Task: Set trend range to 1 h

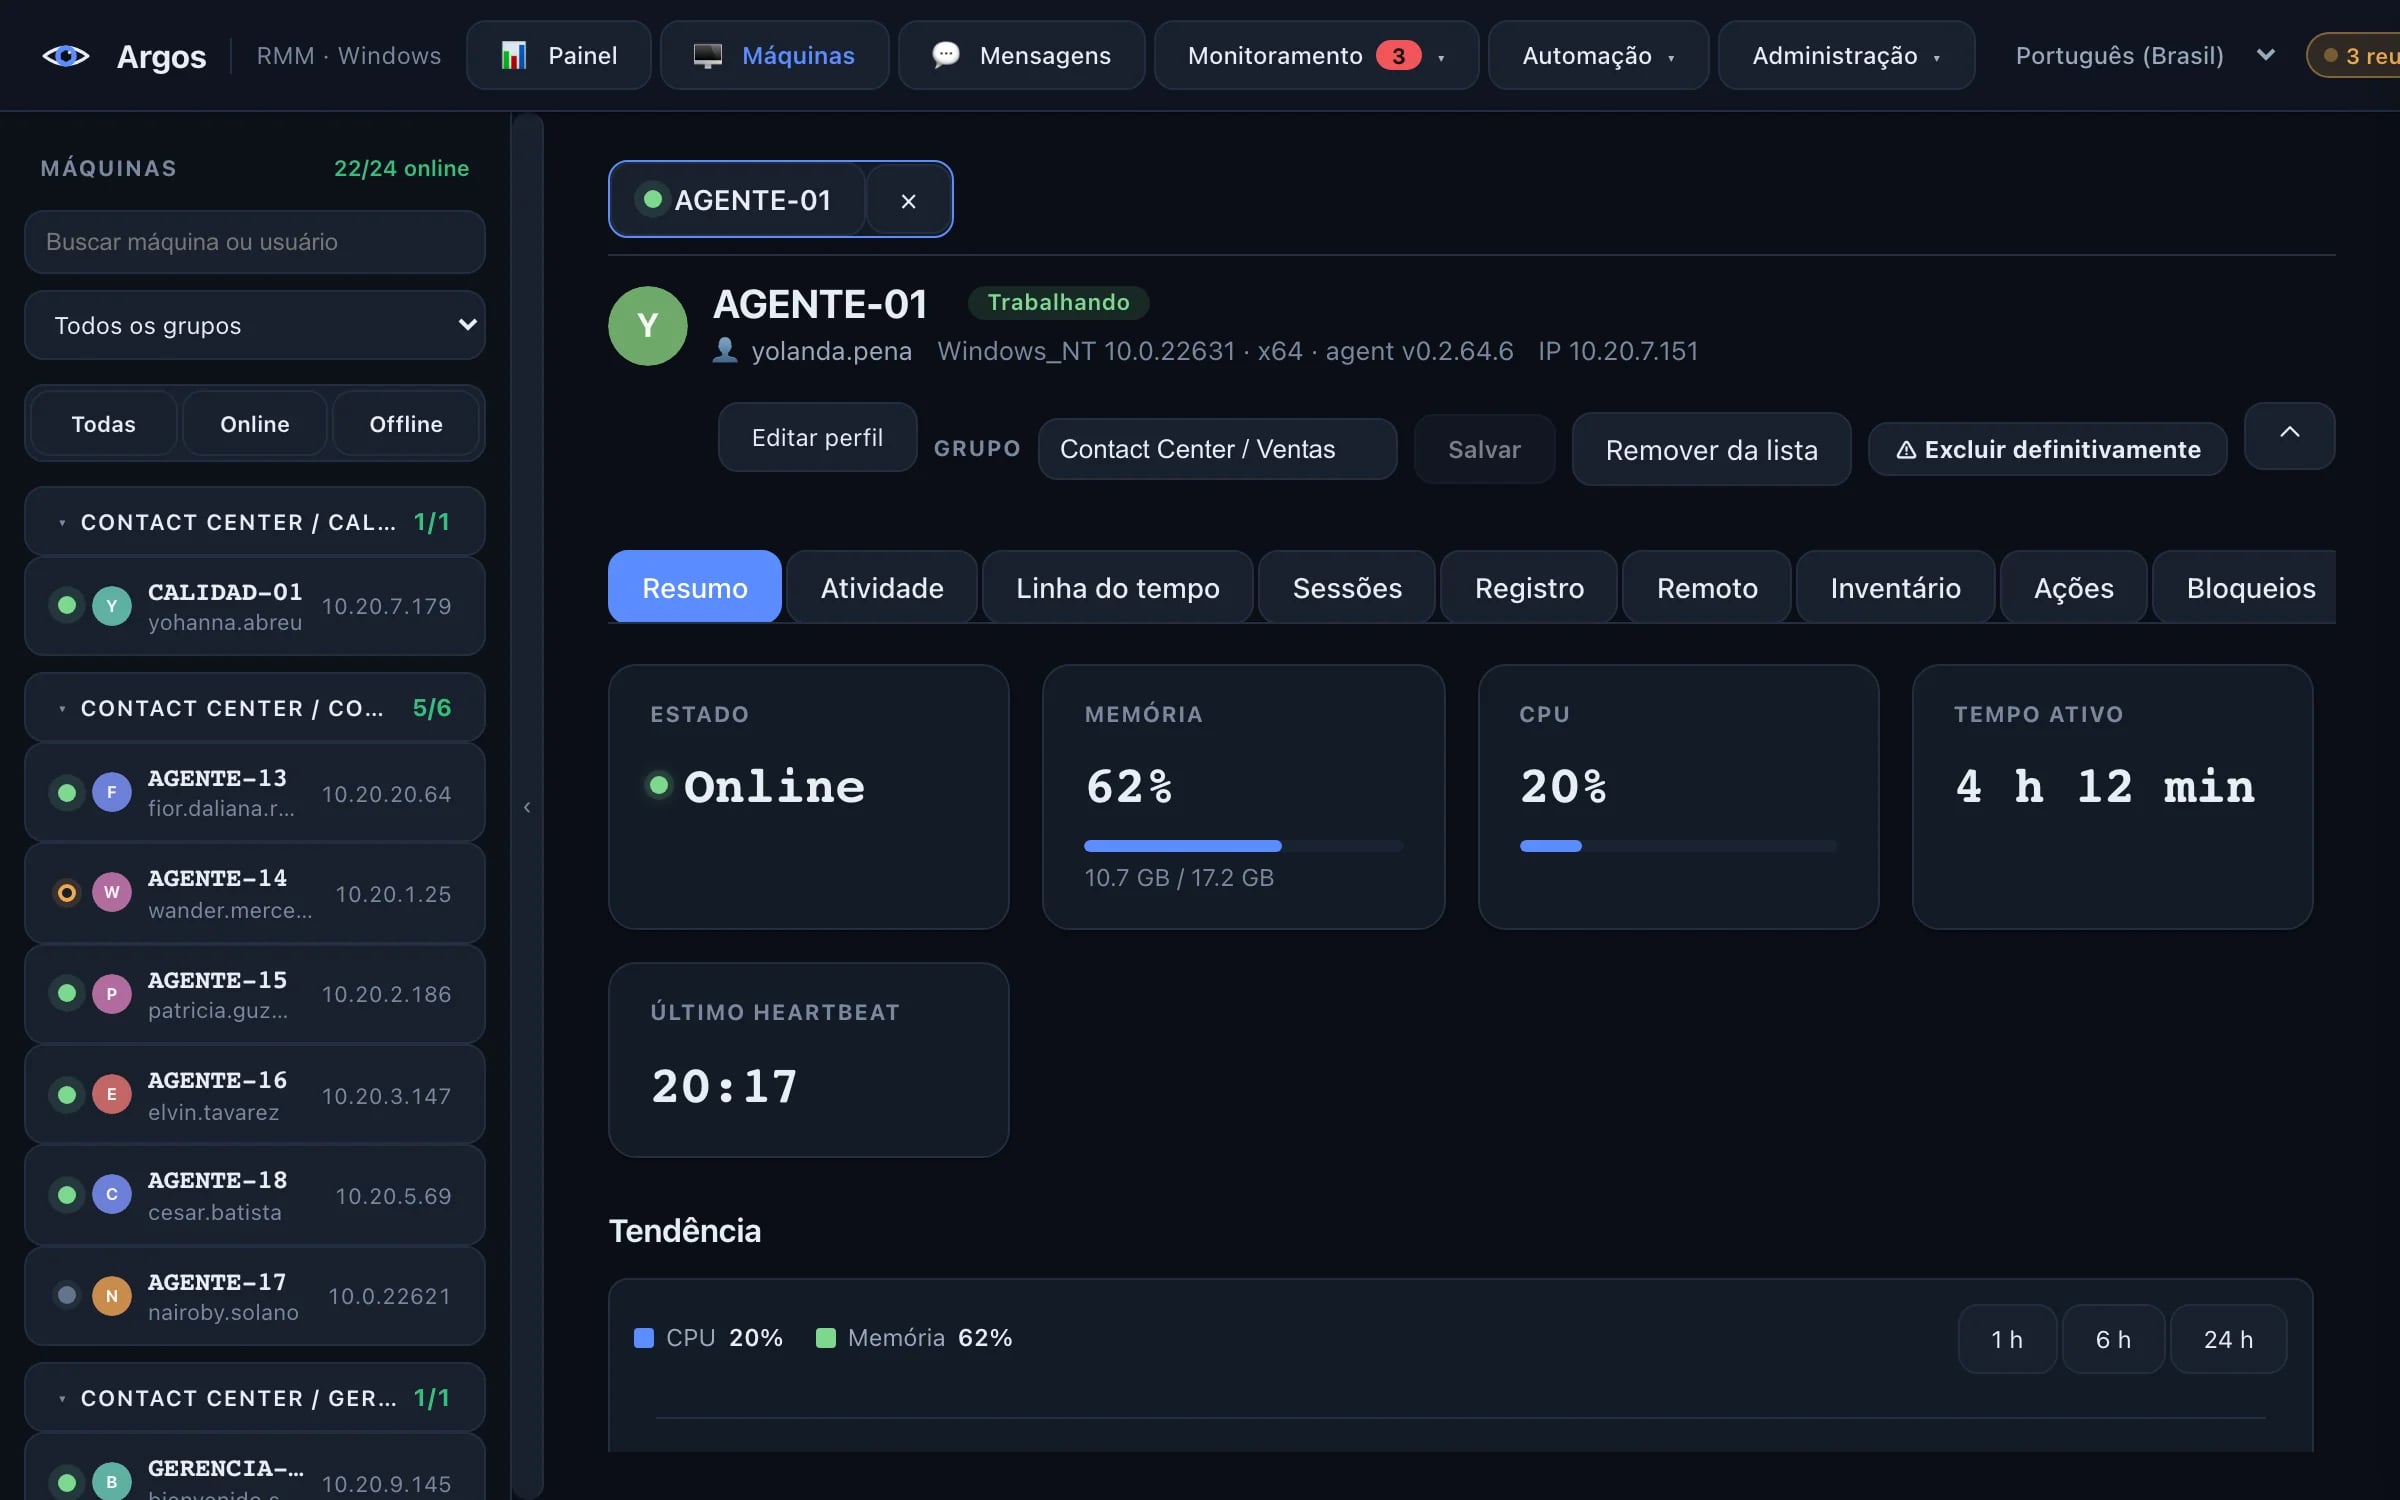Action: [2007, 1339]
